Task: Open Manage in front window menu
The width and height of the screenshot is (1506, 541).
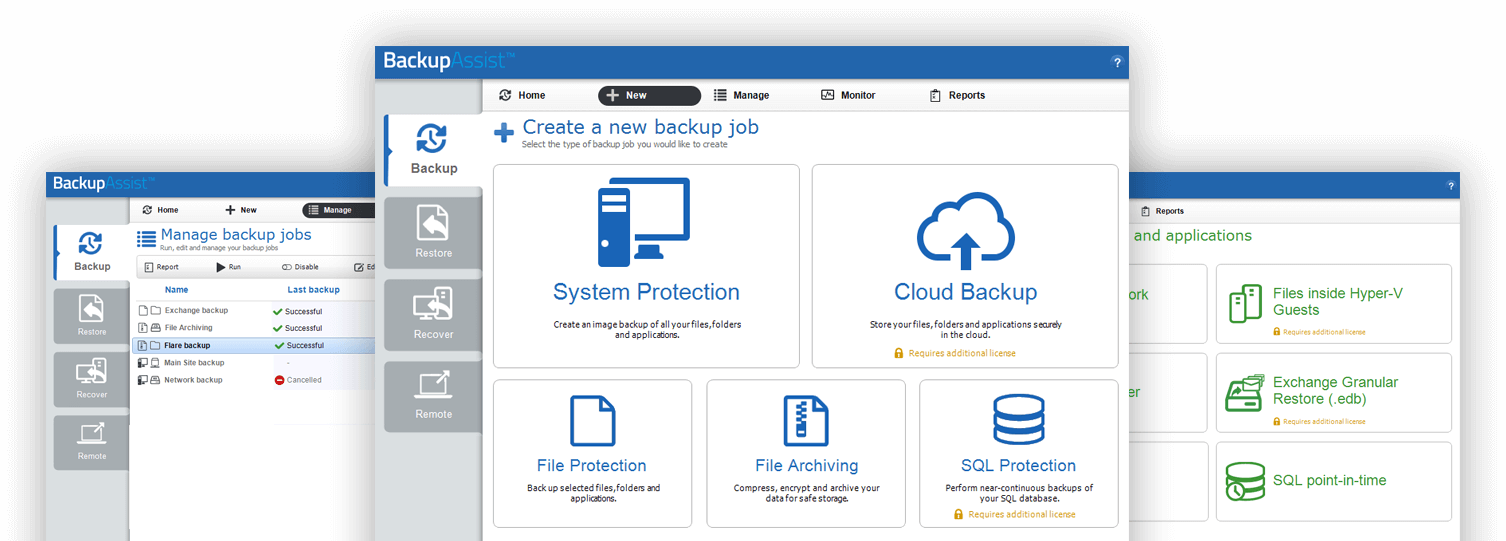Action: (x=741, y=95)
